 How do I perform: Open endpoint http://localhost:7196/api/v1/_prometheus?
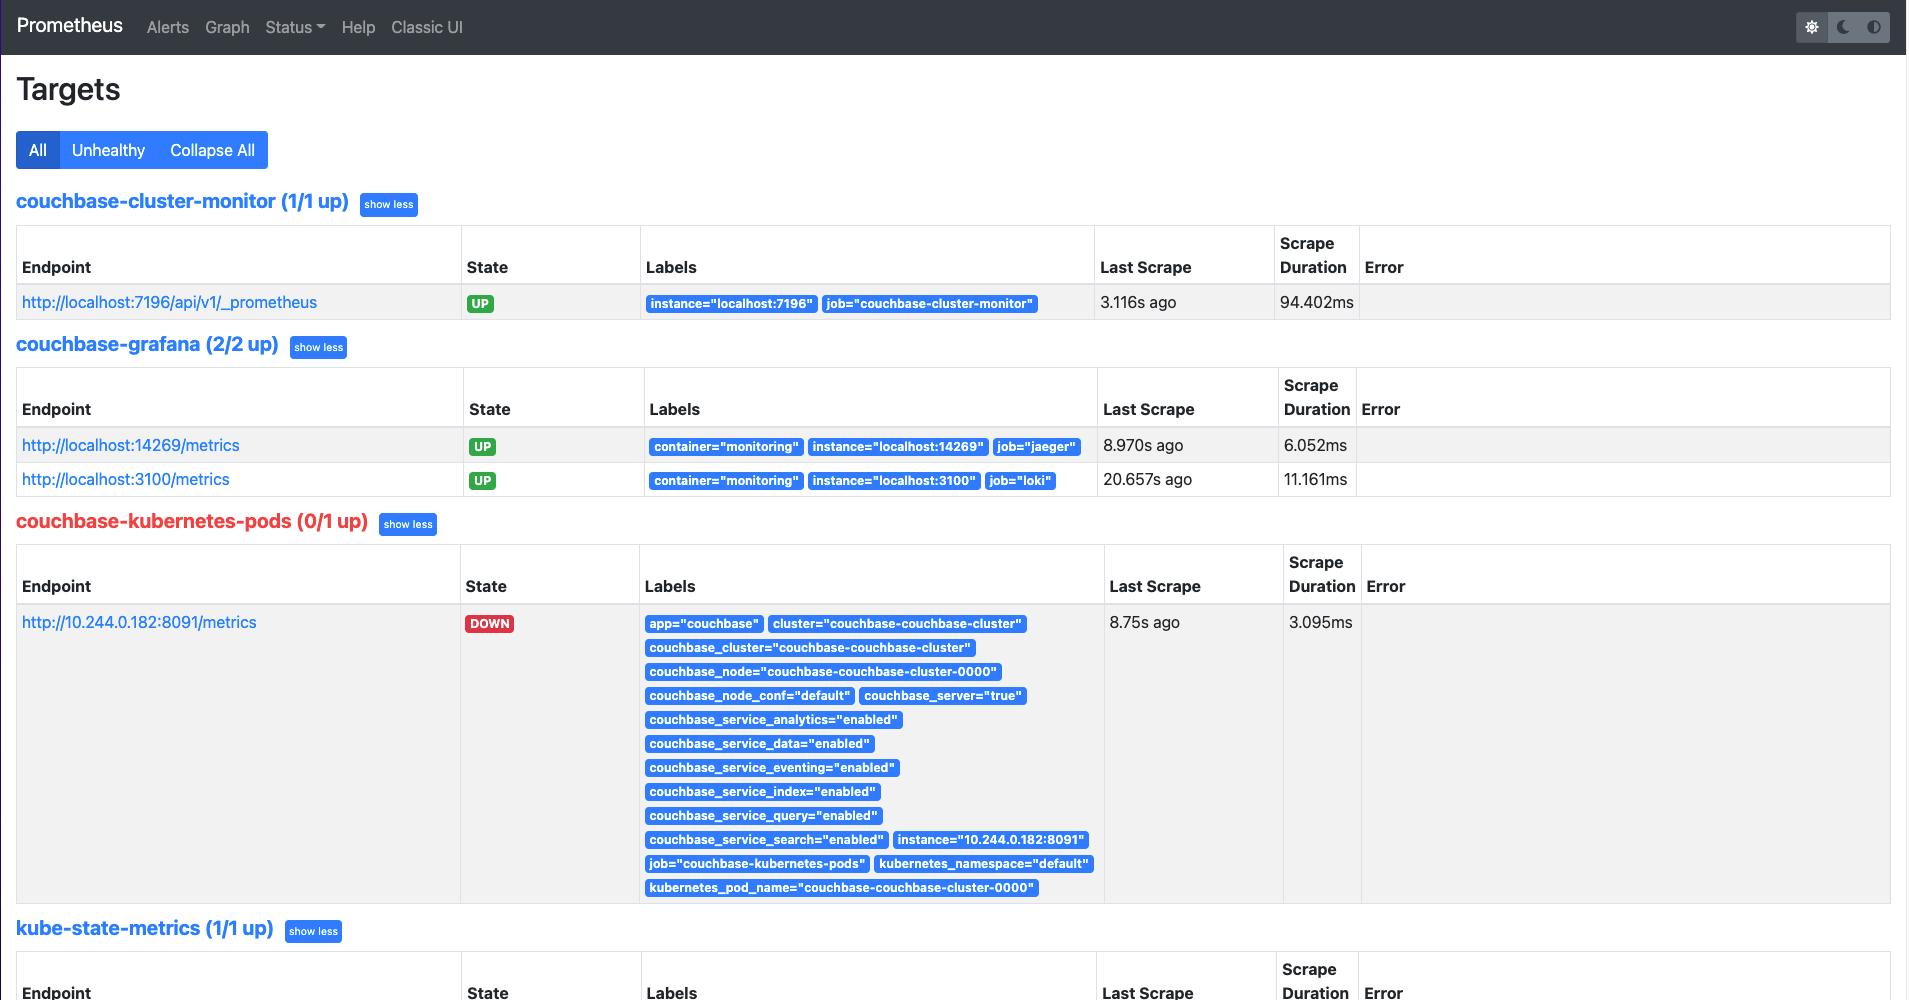point(169,302)
